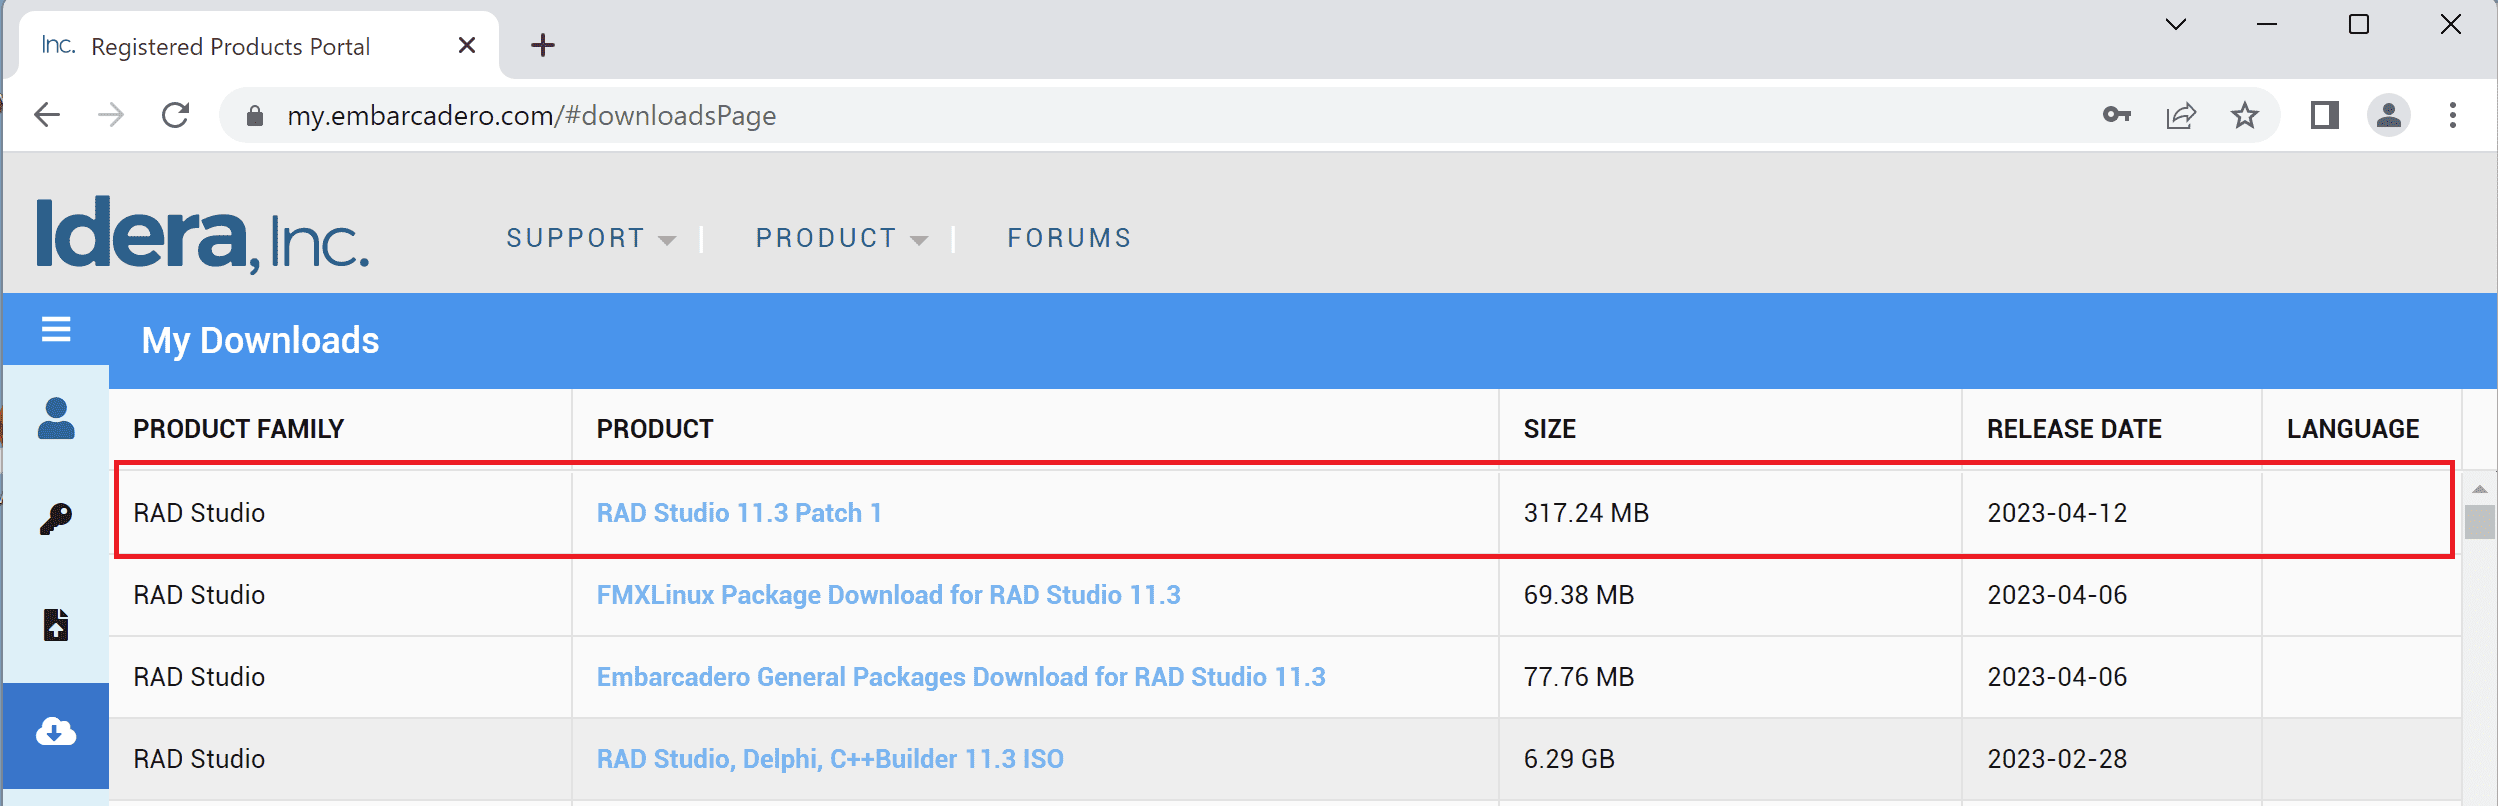The image size is (2498, 806).
Task: Open the user profile sidebar icon
Action: [x=56, y=418]
